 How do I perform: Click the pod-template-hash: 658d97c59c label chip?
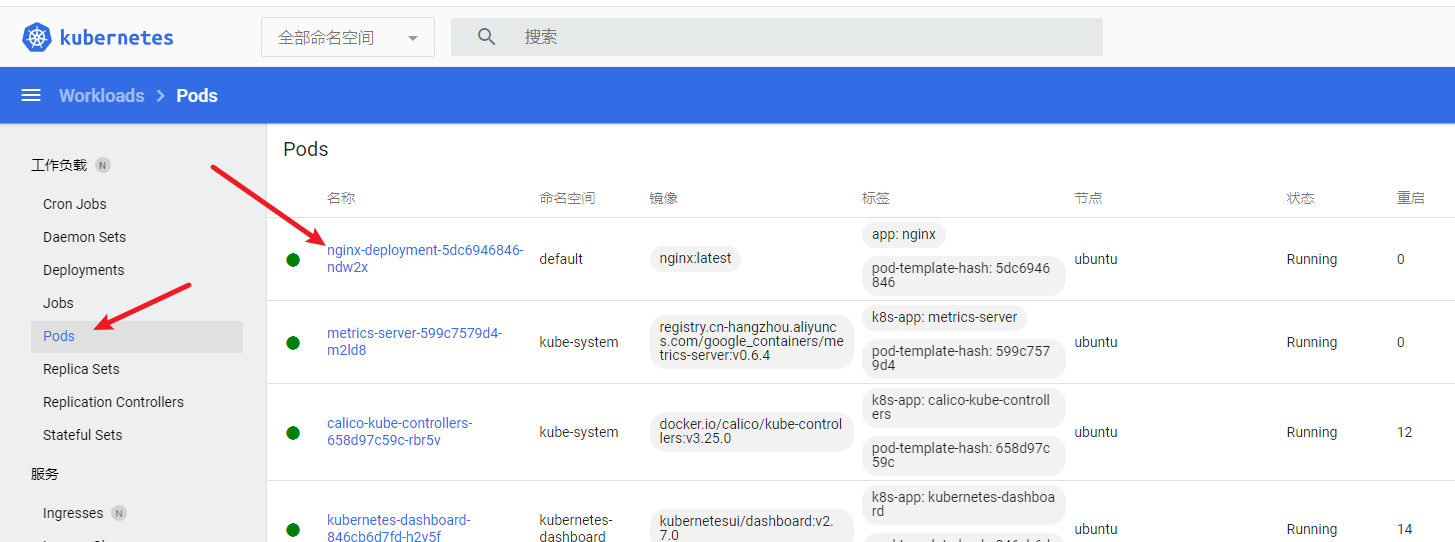[963, 455]
